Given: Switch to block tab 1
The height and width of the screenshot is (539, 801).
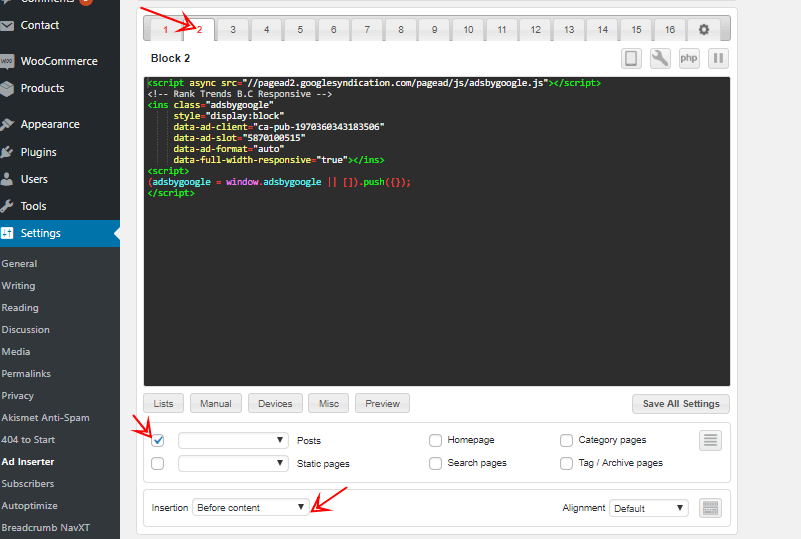Looking at the screenshot, I should (x=165, y=30).
